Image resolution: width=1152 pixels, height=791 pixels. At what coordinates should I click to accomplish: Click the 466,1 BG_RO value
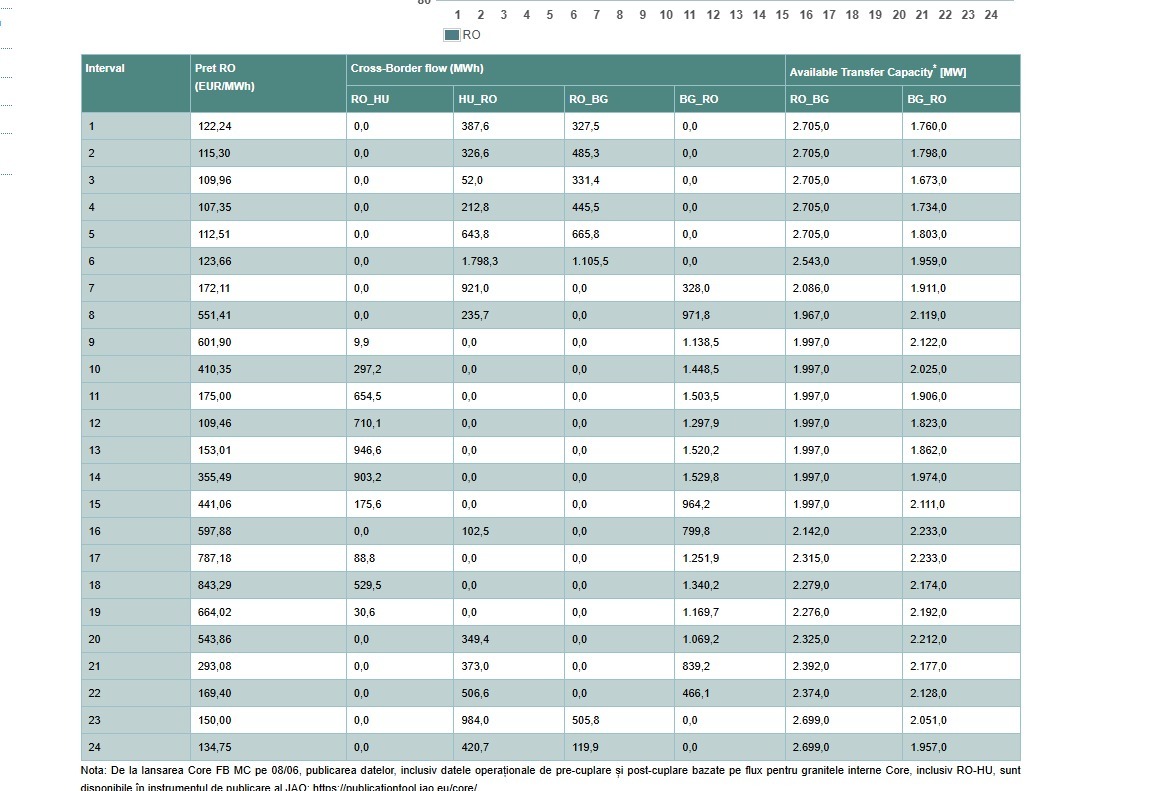696,693
